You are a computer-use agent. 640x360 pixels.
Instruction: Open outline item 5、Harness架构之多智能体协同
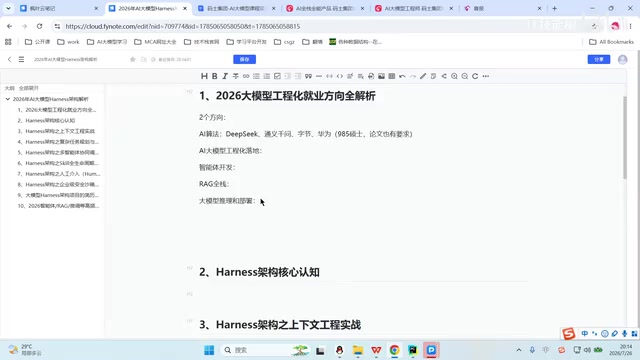[58, 152]
